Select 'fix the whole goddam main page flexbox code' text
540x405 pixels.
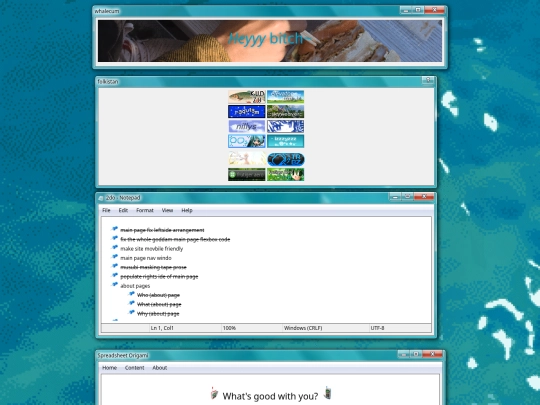click(x=175, y=239)
